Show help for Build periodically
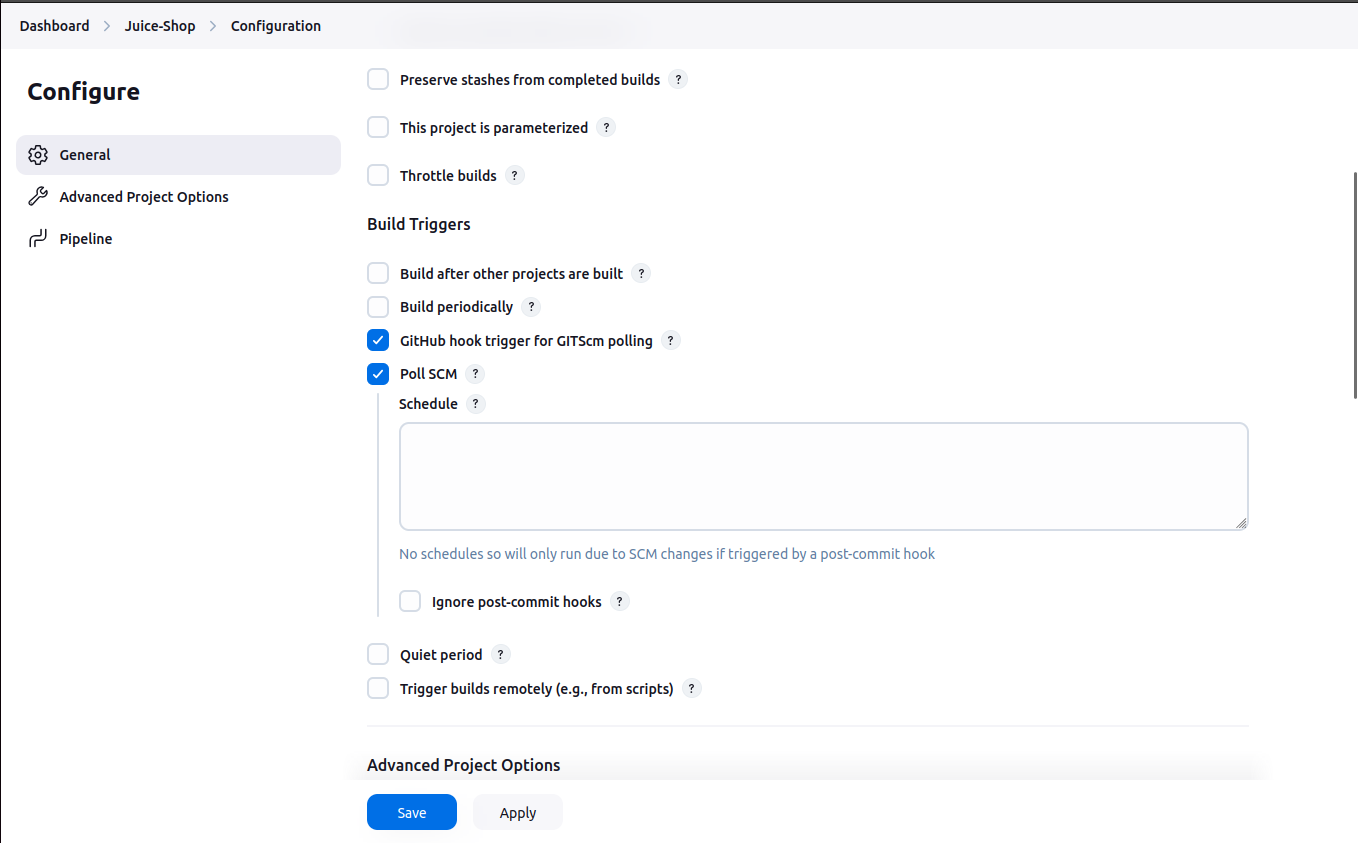 click(x=531, y=307)
